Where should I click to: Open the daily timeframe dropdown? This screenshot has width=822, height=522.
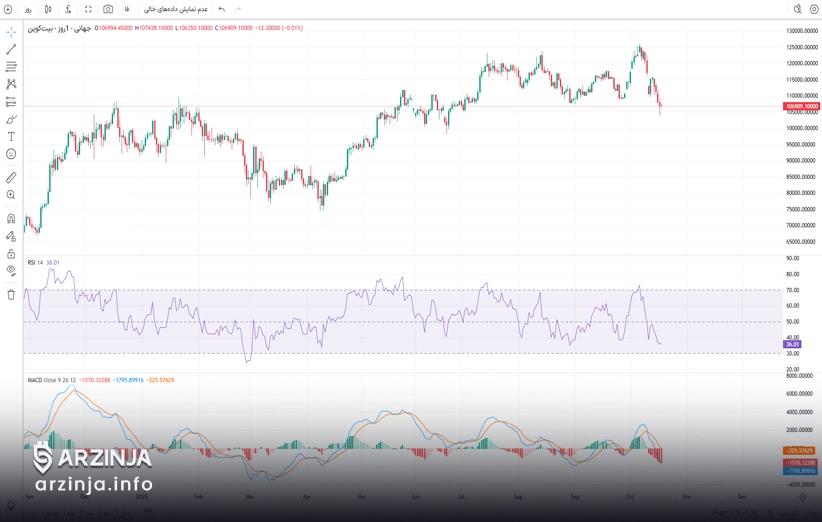pos(28,9)
